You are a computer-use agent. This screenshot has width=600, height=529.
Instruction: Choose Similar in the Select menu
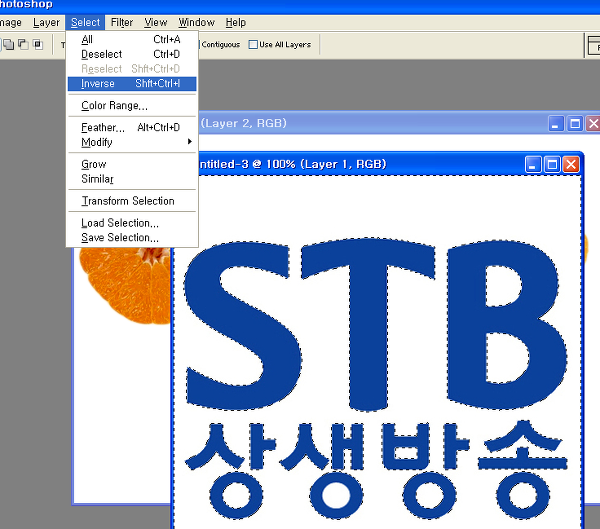132,179
